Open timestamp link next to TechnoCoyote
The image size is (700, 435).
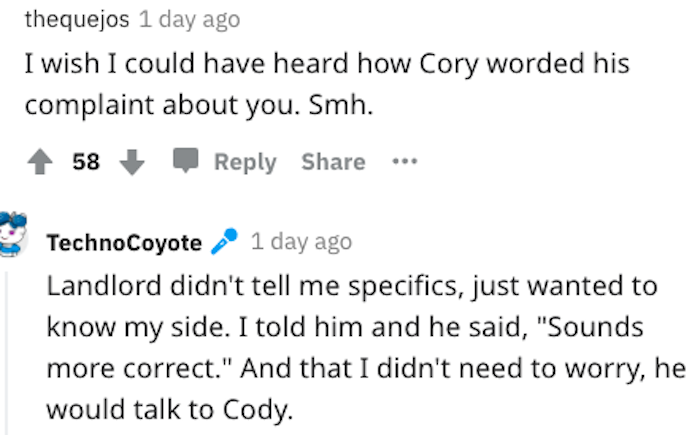(x=301, y=242)
